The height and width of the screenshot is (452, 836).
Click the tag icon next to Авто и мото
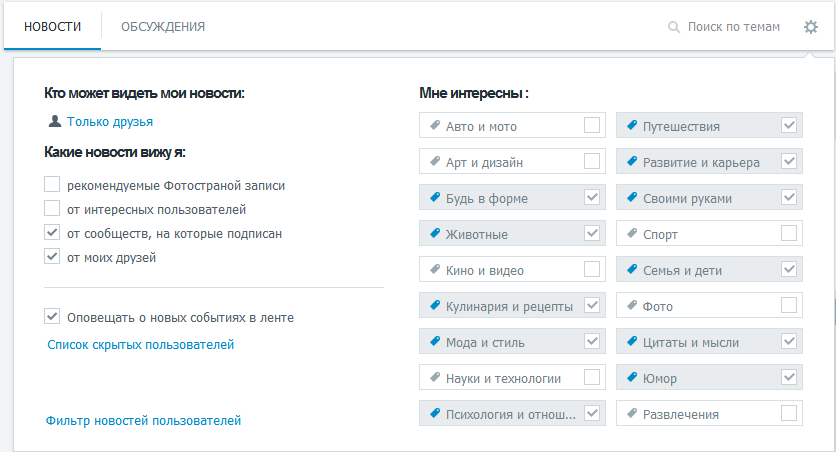[435, 125]
